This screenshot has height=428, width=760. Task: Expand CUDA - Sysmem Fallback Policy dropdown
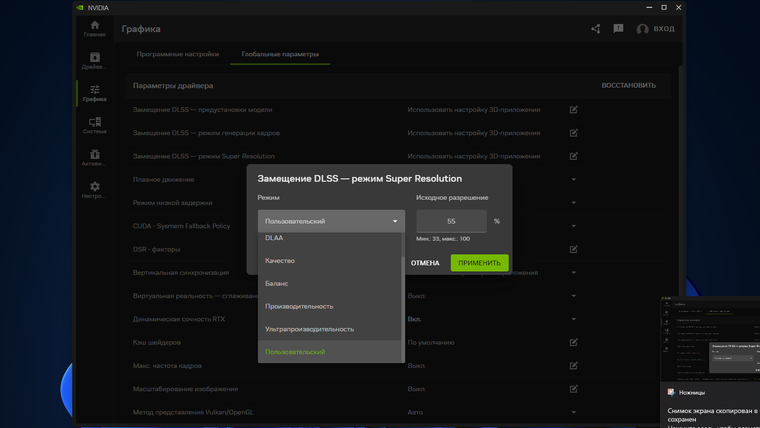(573, 226)
